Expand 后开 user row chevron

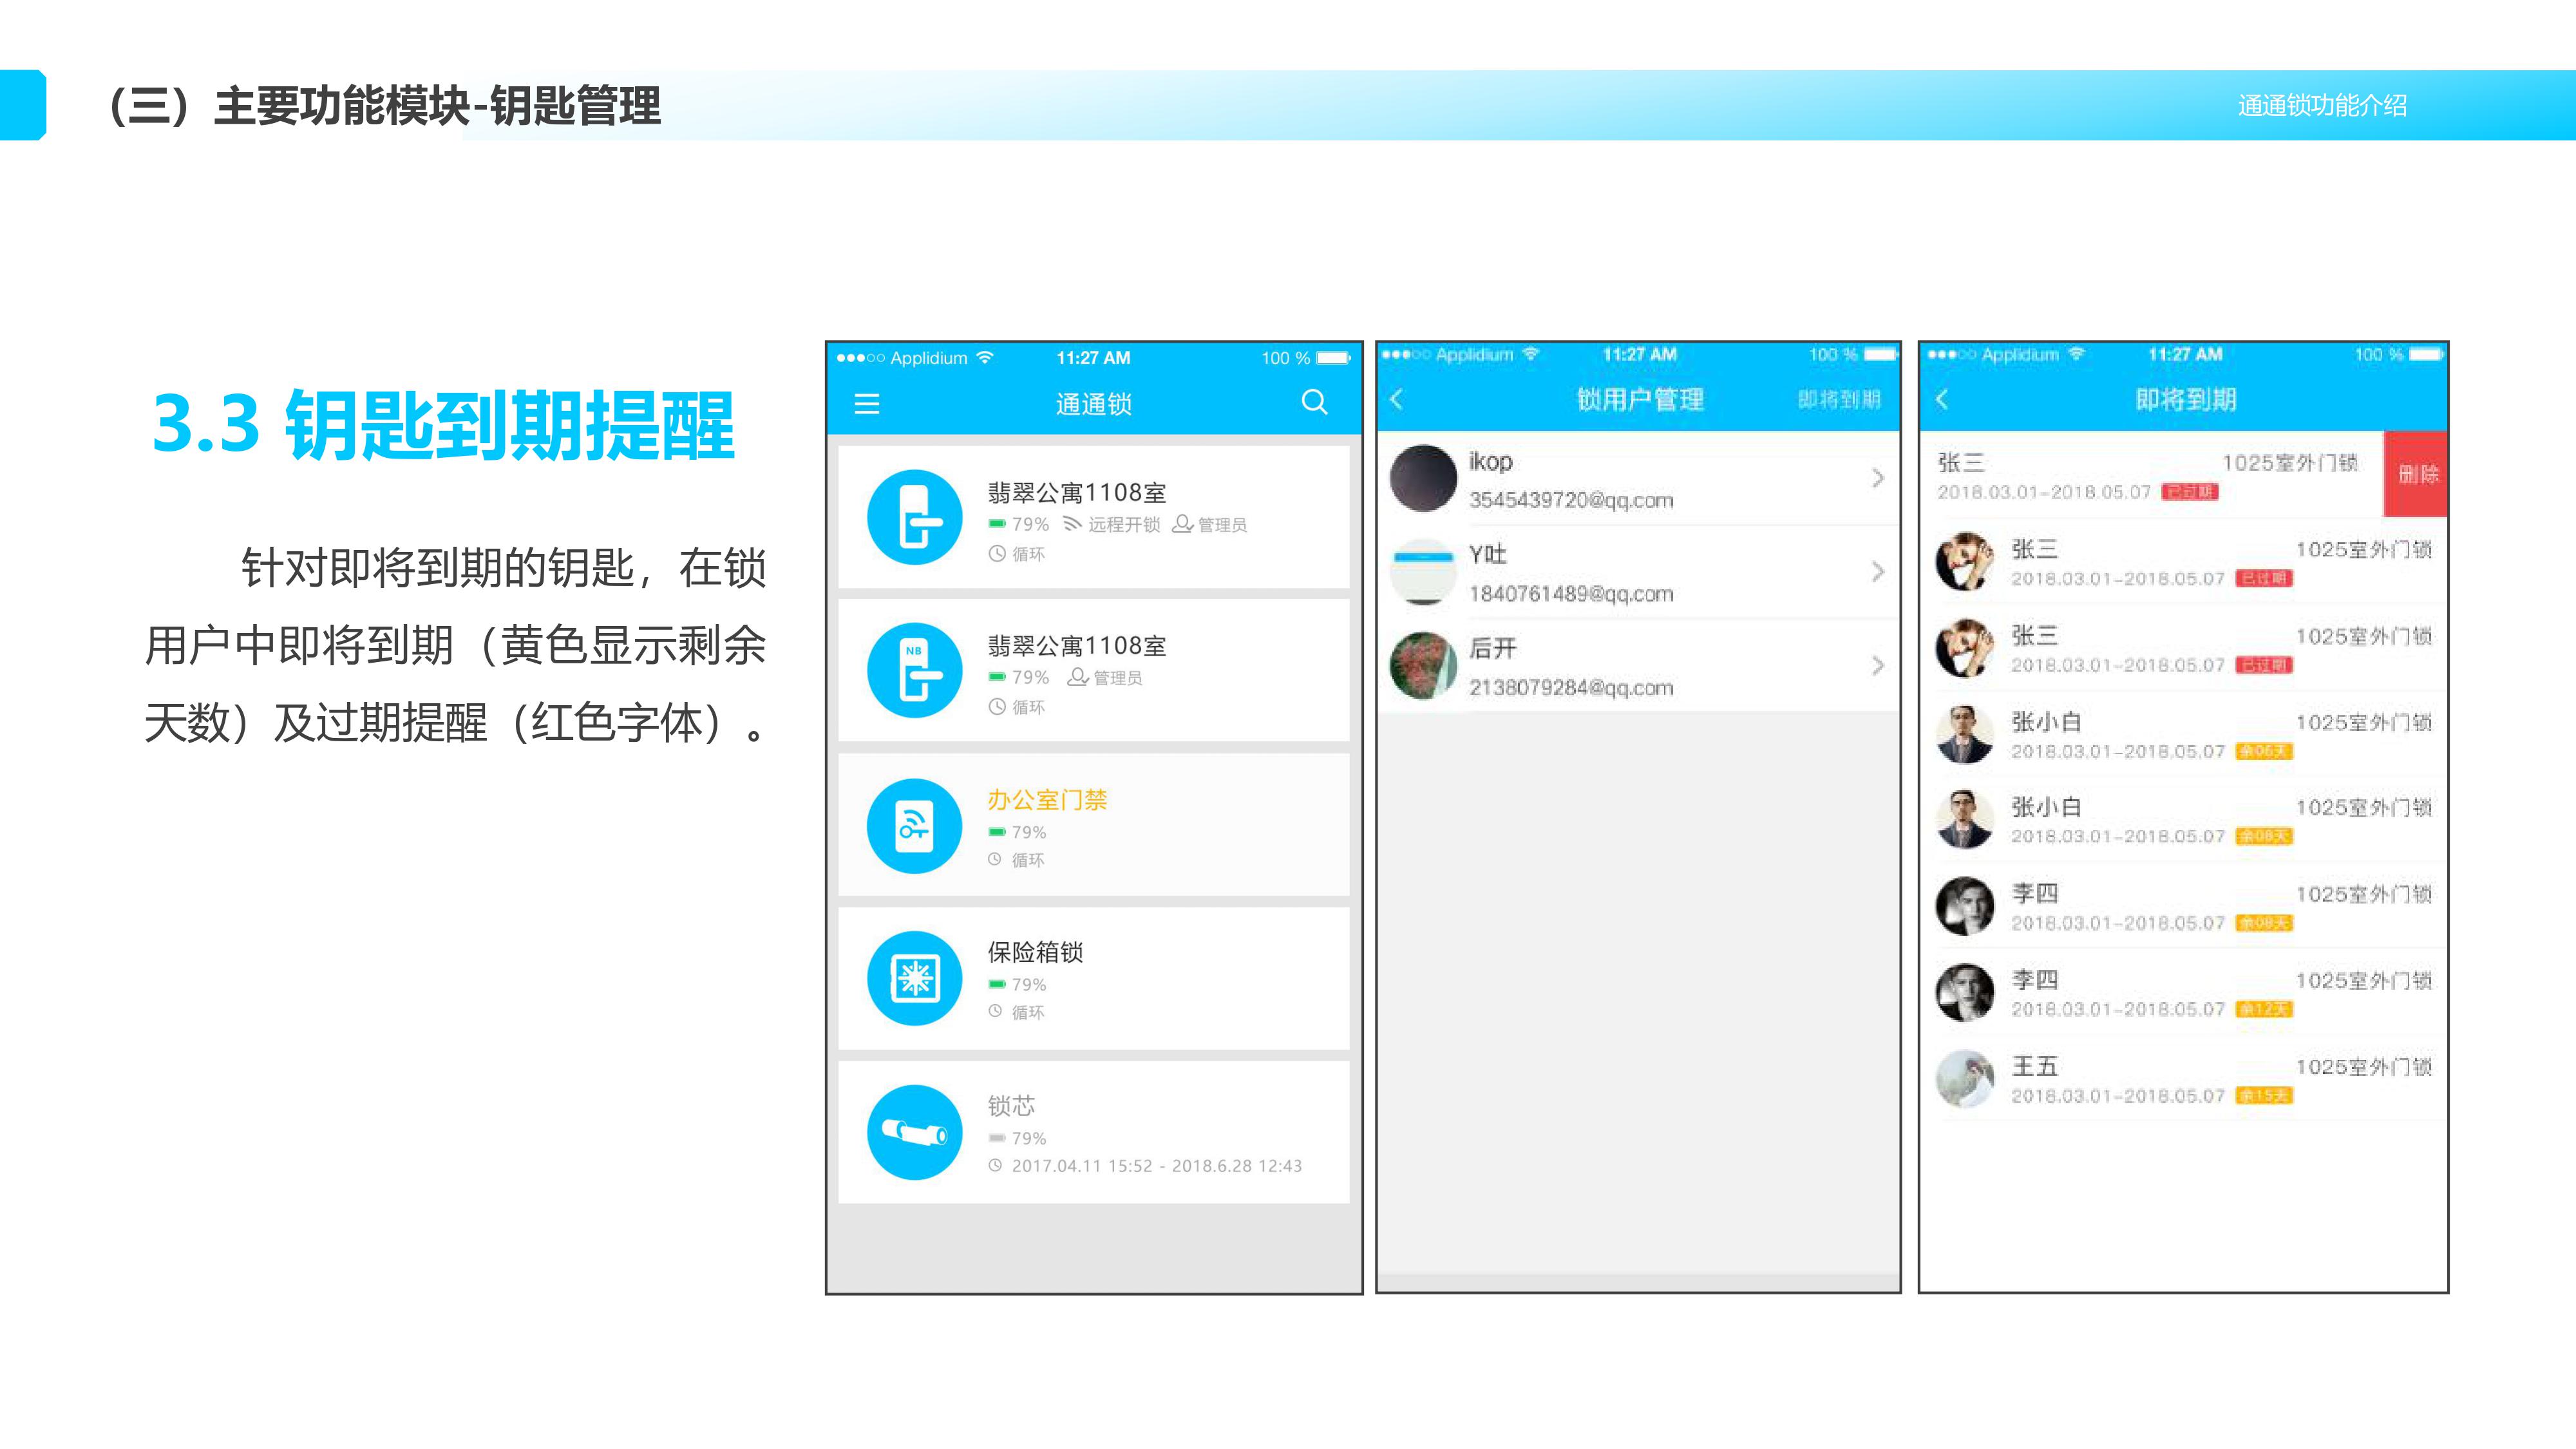coord(1877,666)
